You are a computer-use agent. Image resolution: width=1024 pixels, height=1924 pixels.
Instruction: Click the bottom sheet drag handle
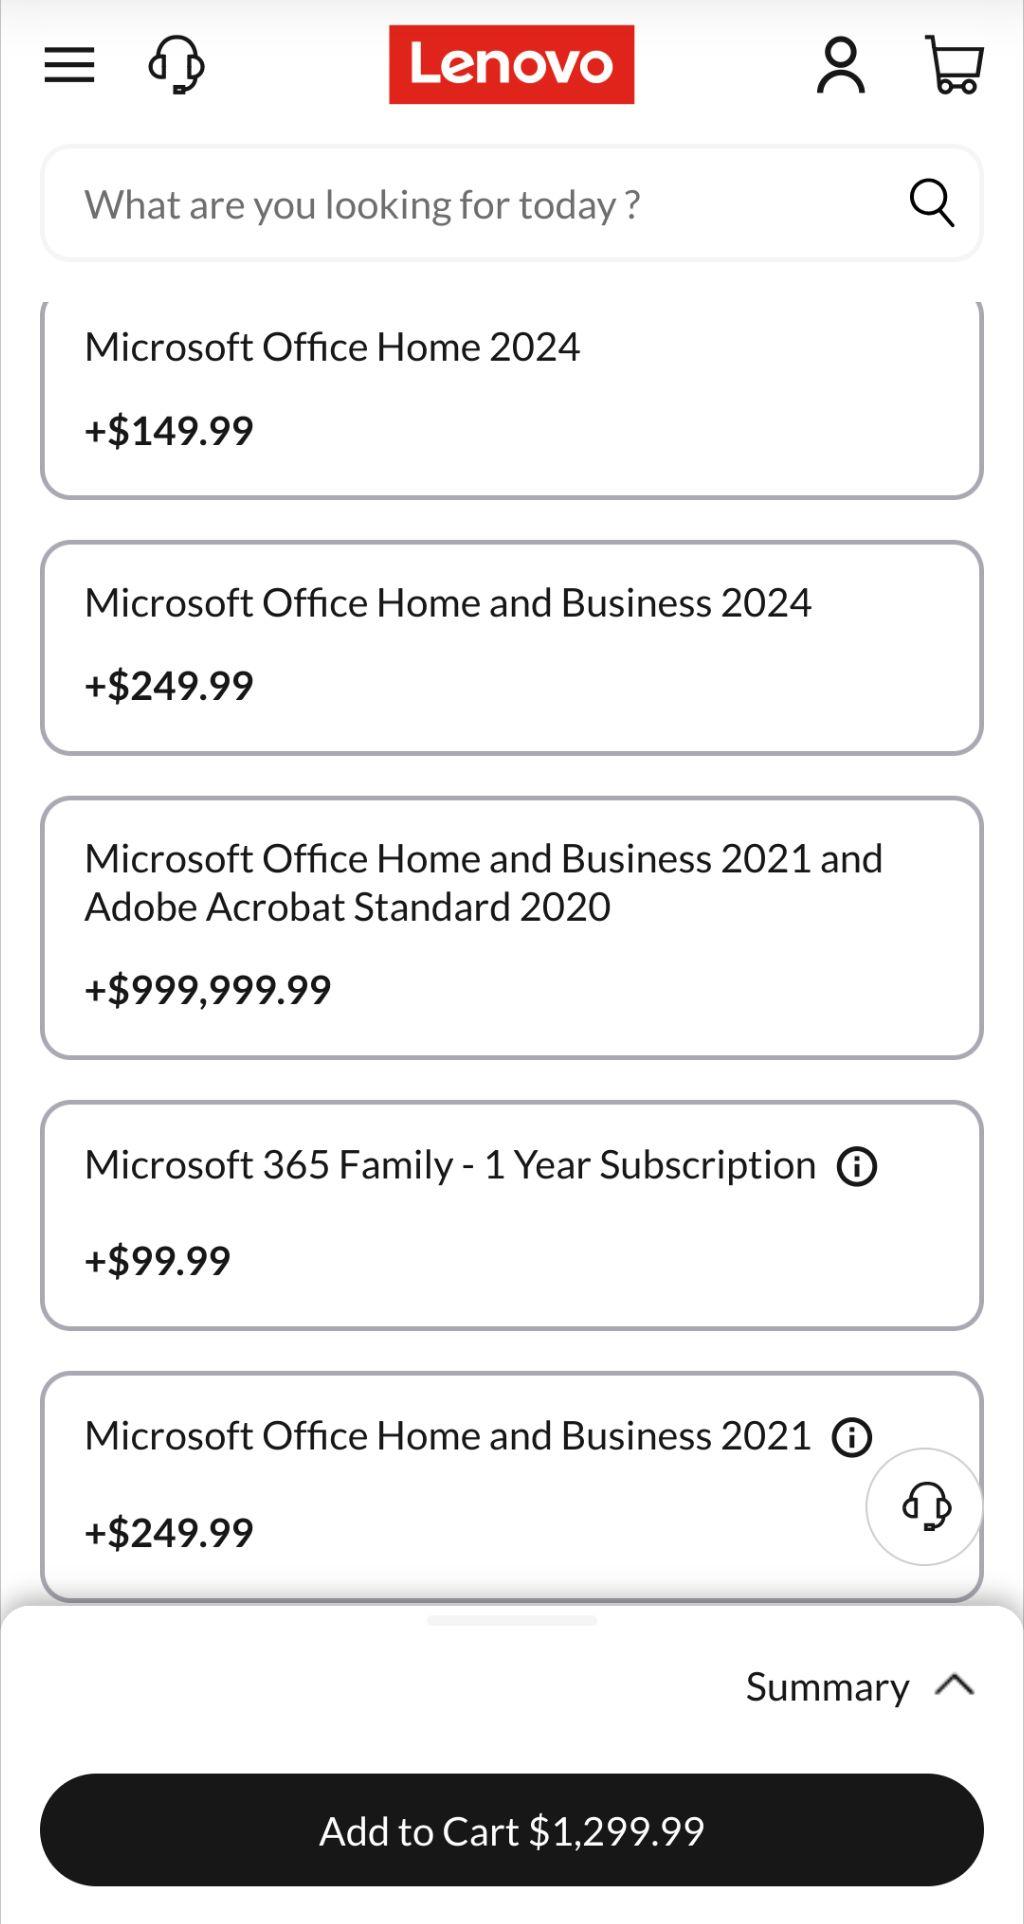[511, 1620]
